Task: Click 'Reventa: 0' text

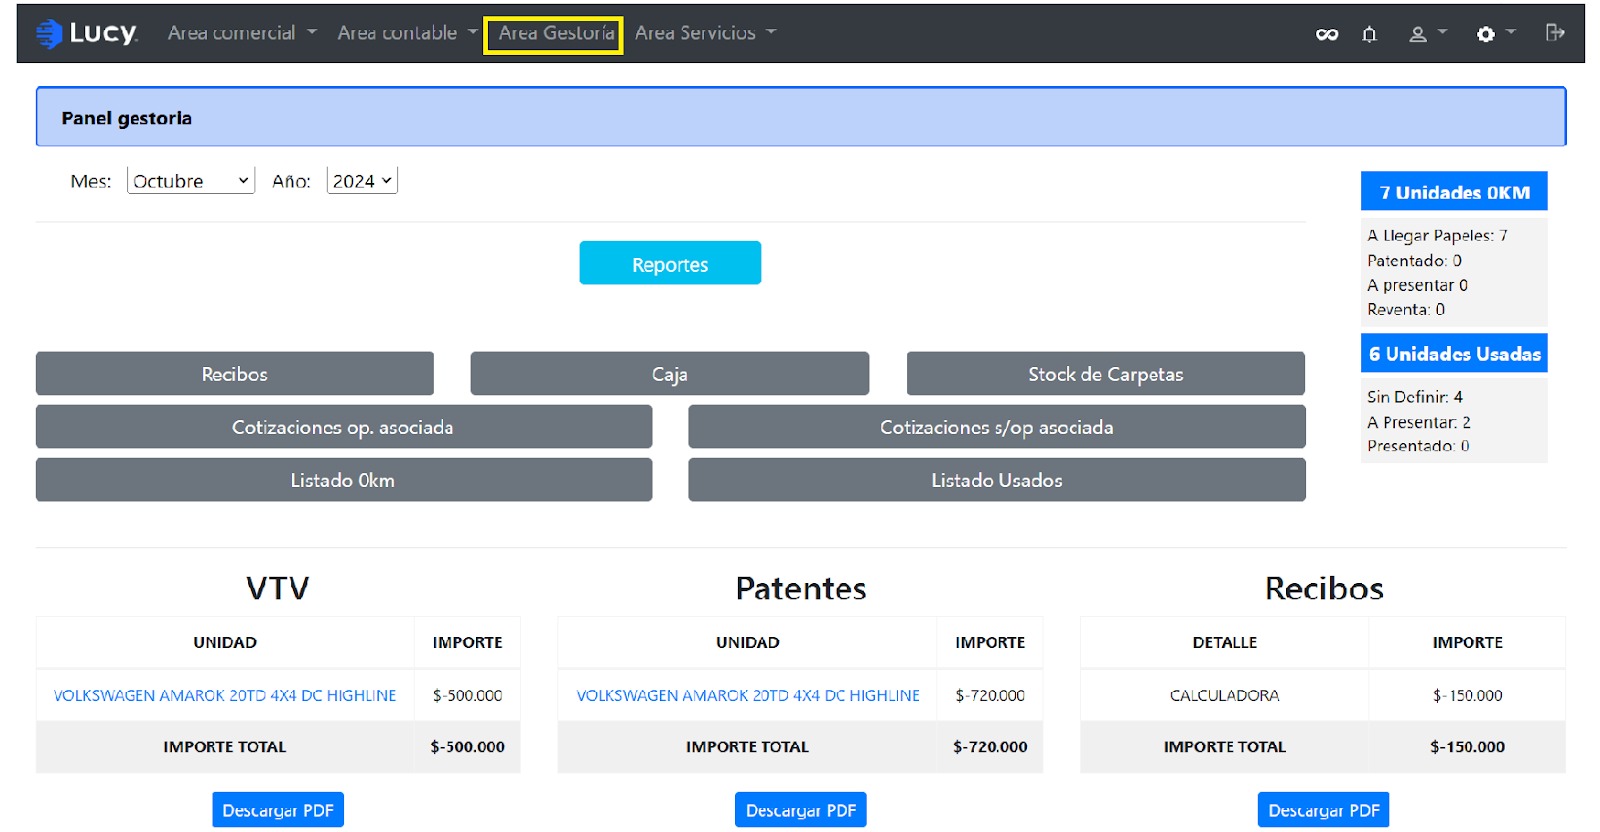Action: point(1406,309)
